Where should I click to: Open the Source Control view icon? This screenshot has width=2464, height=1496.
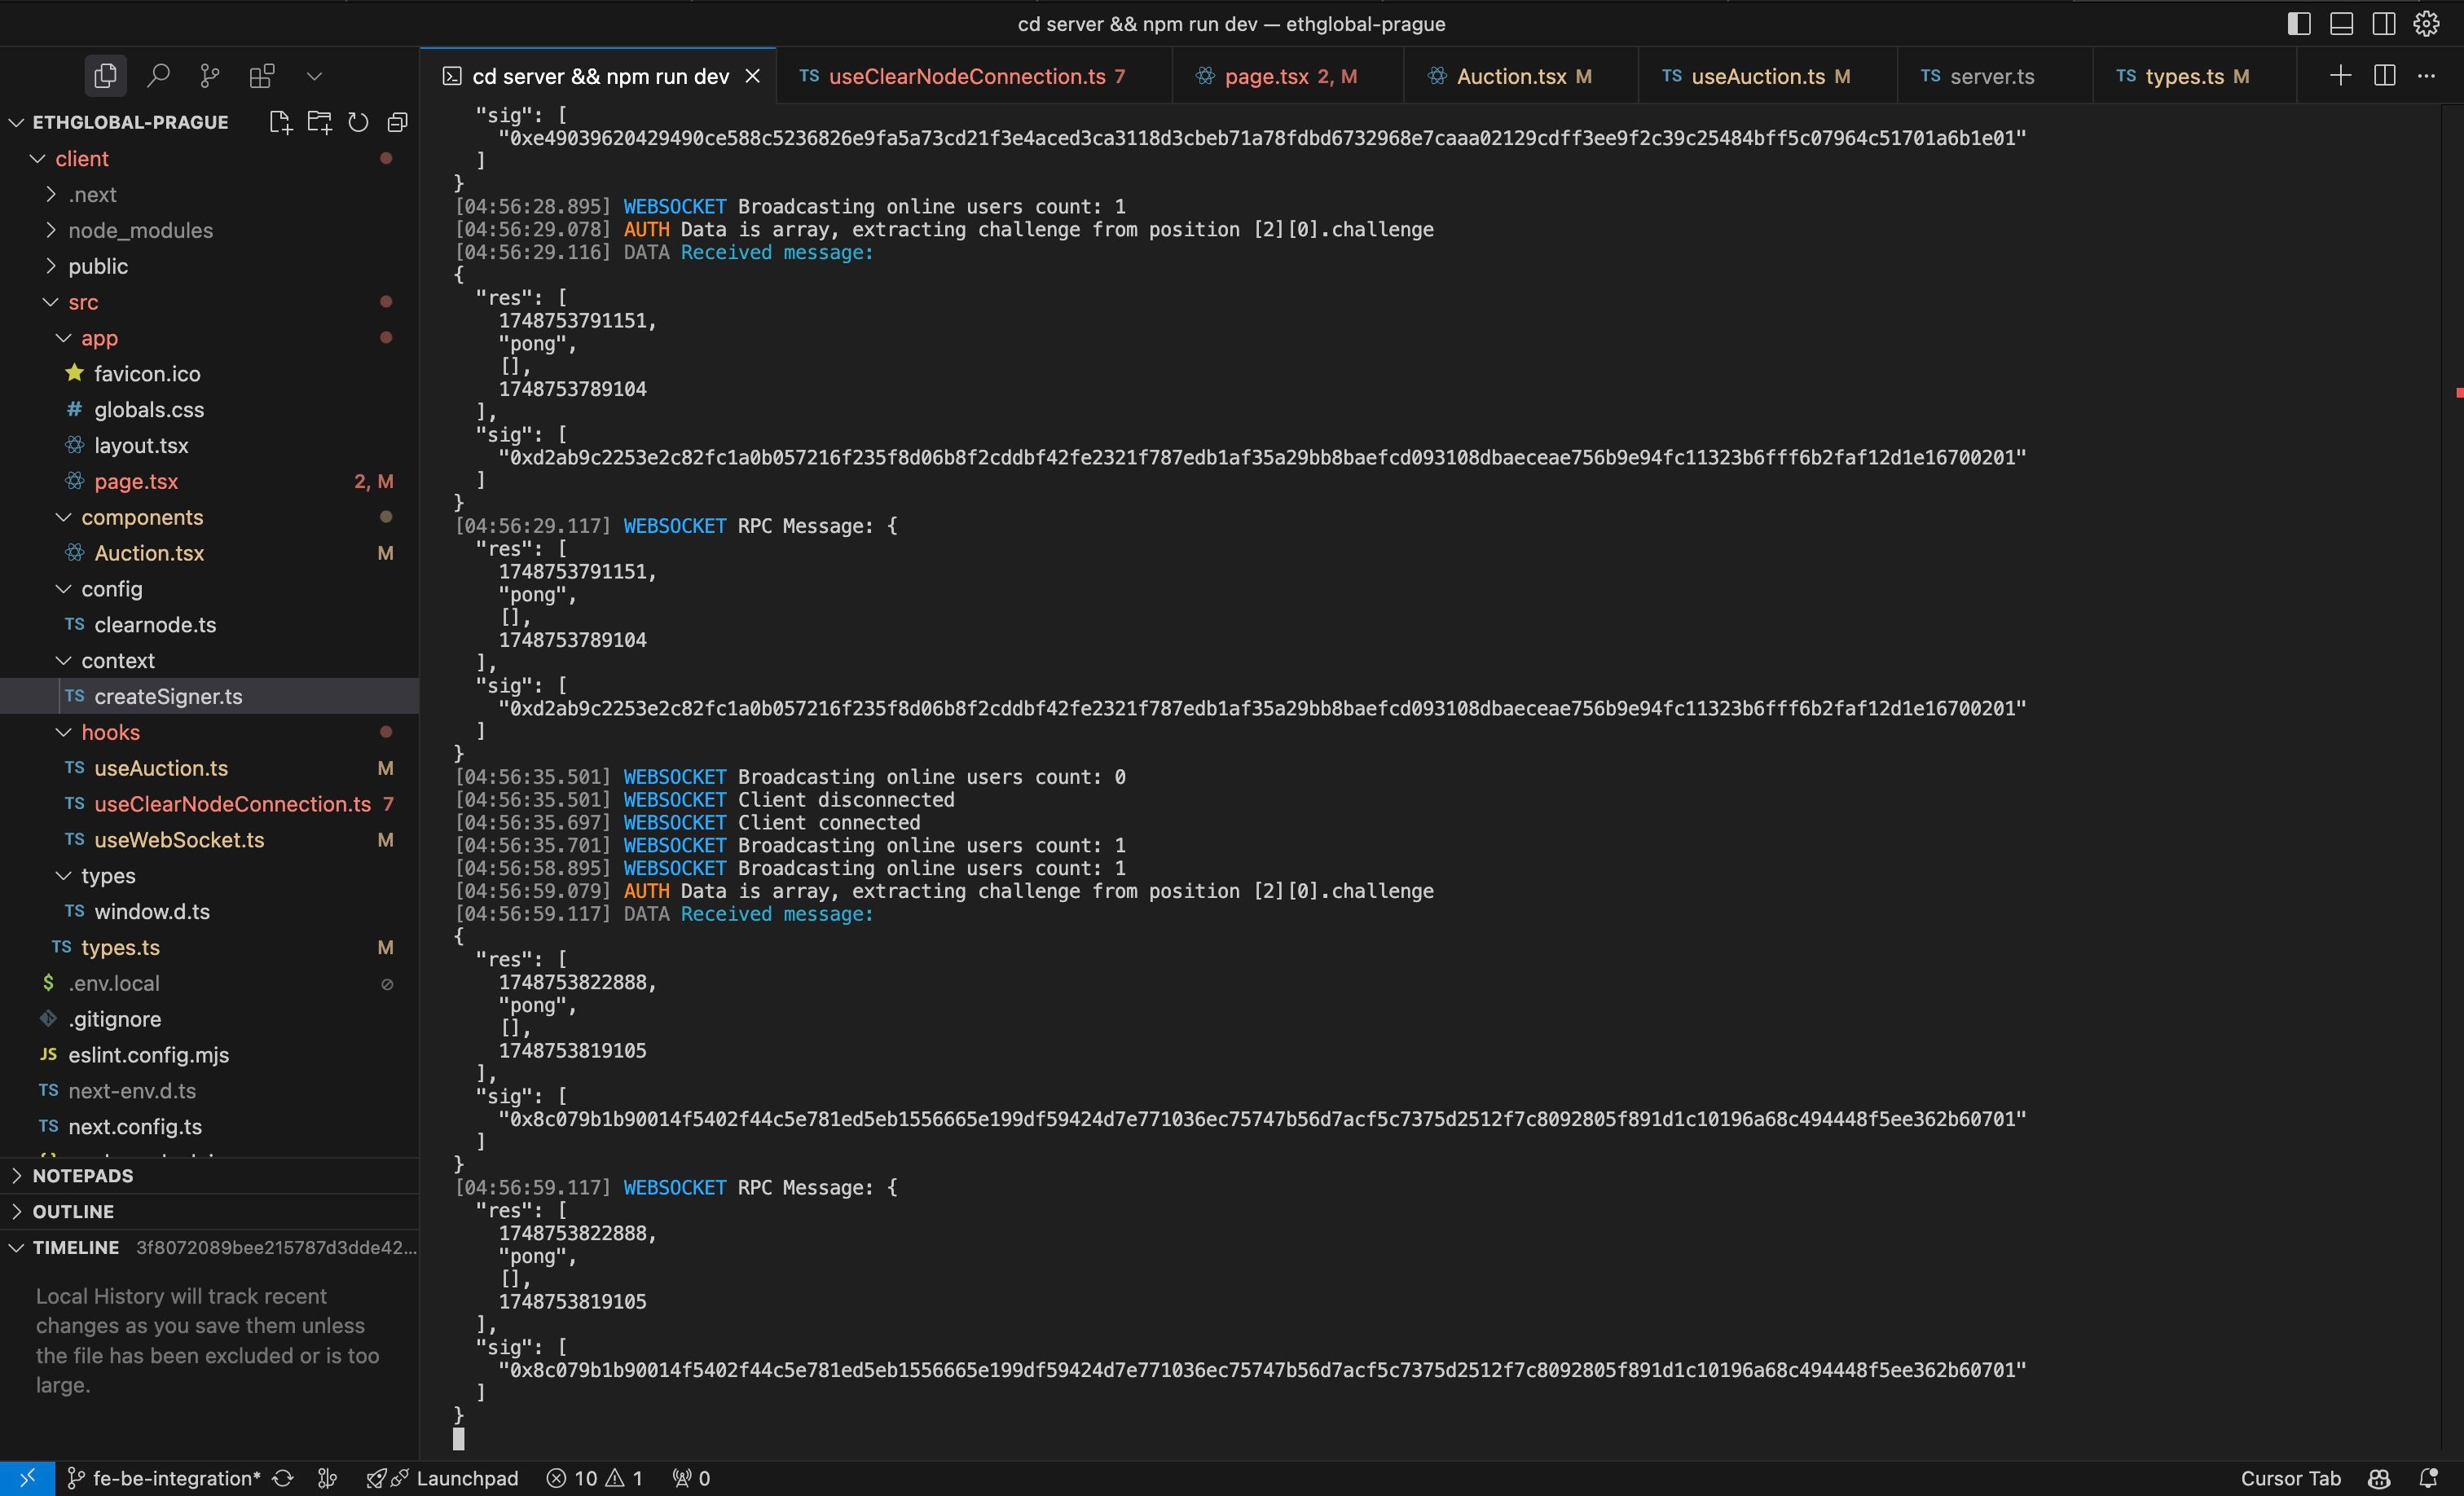point(210,76)
